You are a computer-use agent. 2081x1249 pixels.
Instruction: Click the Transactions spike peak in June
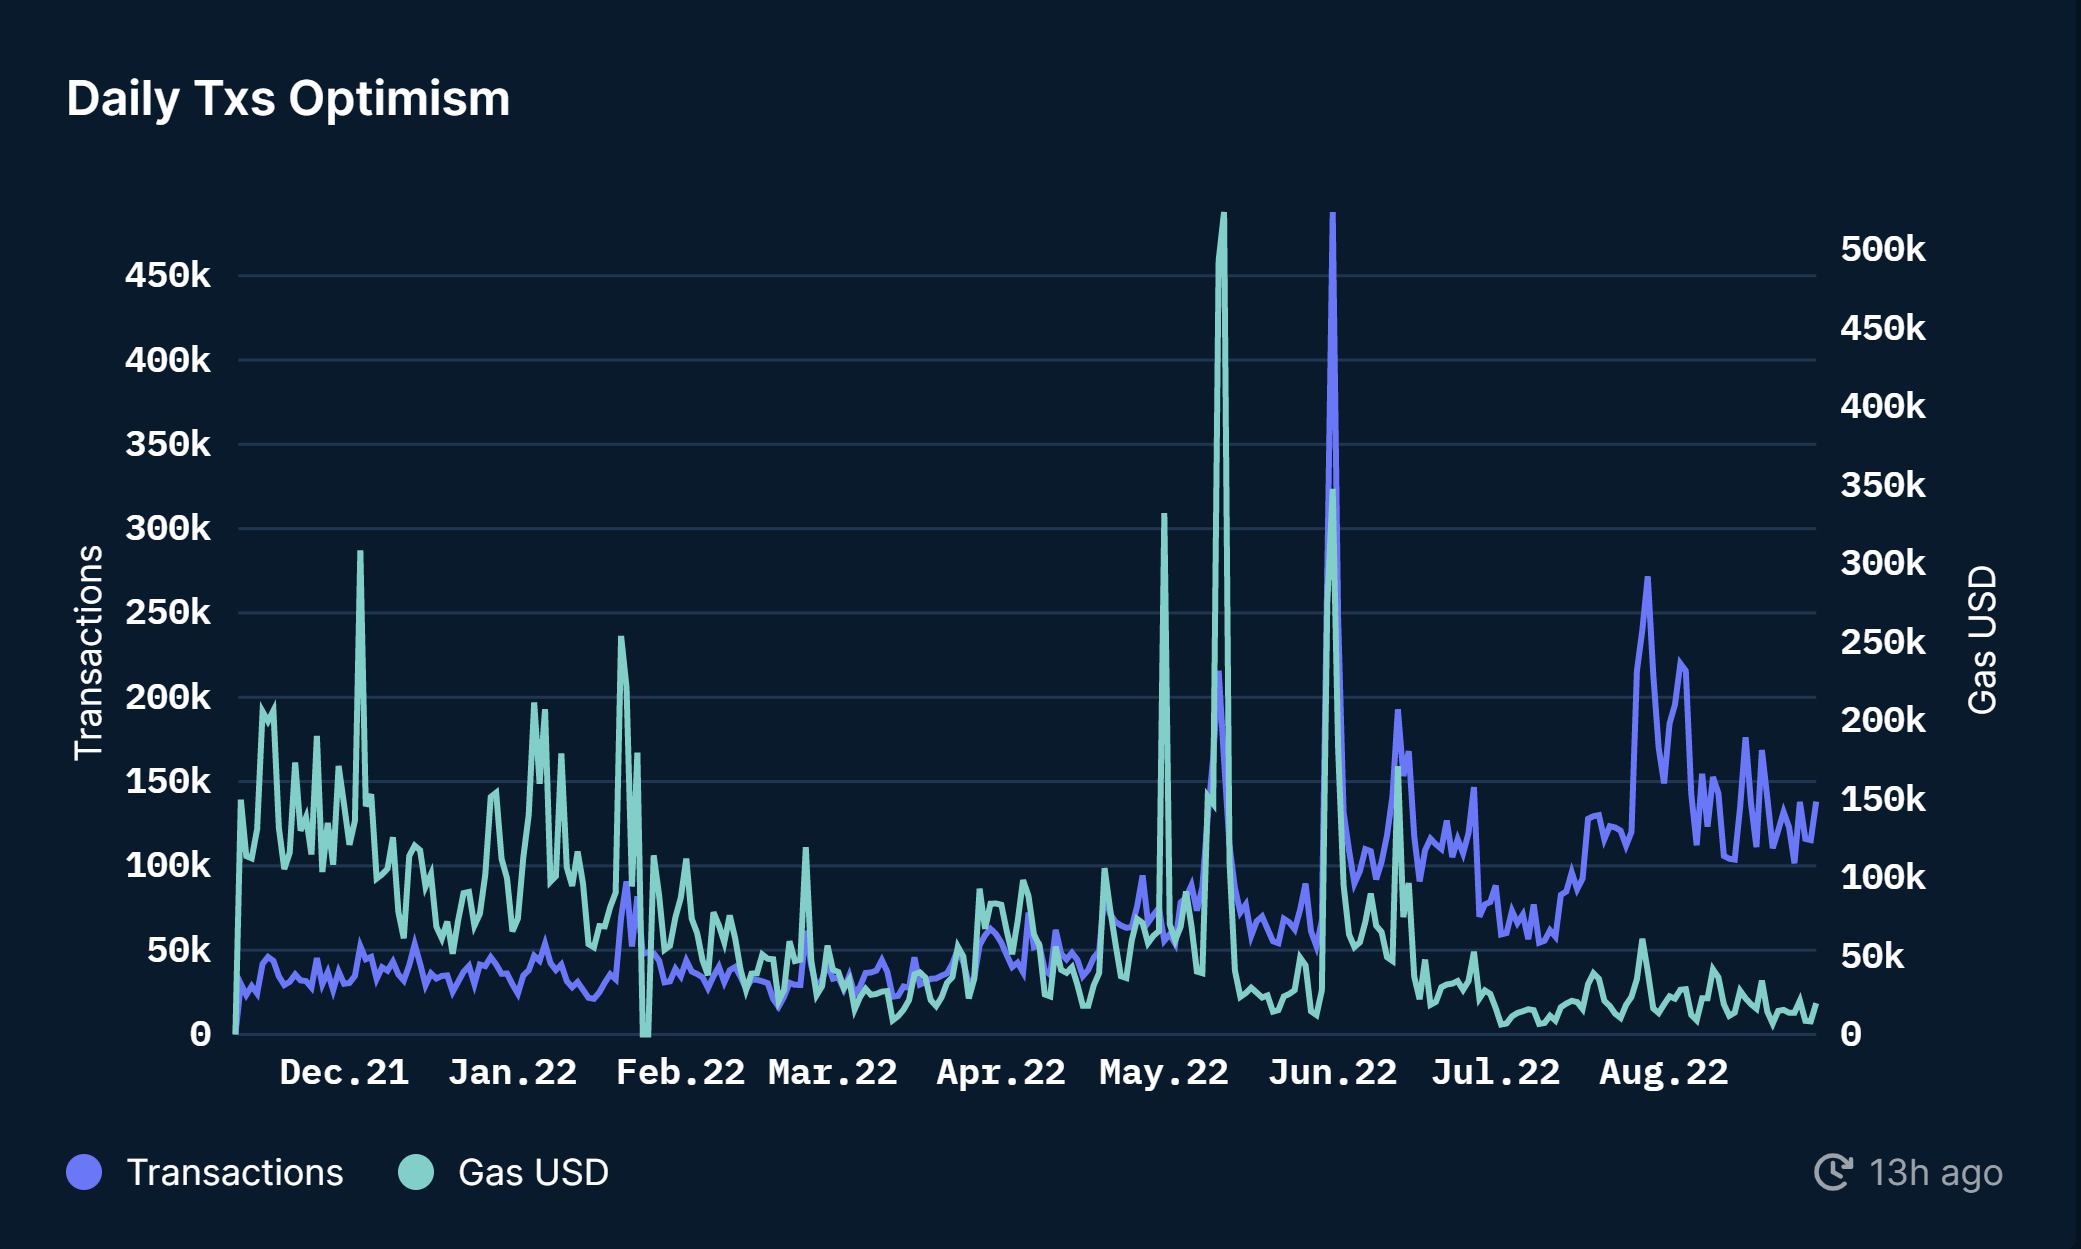[1332, 216]
